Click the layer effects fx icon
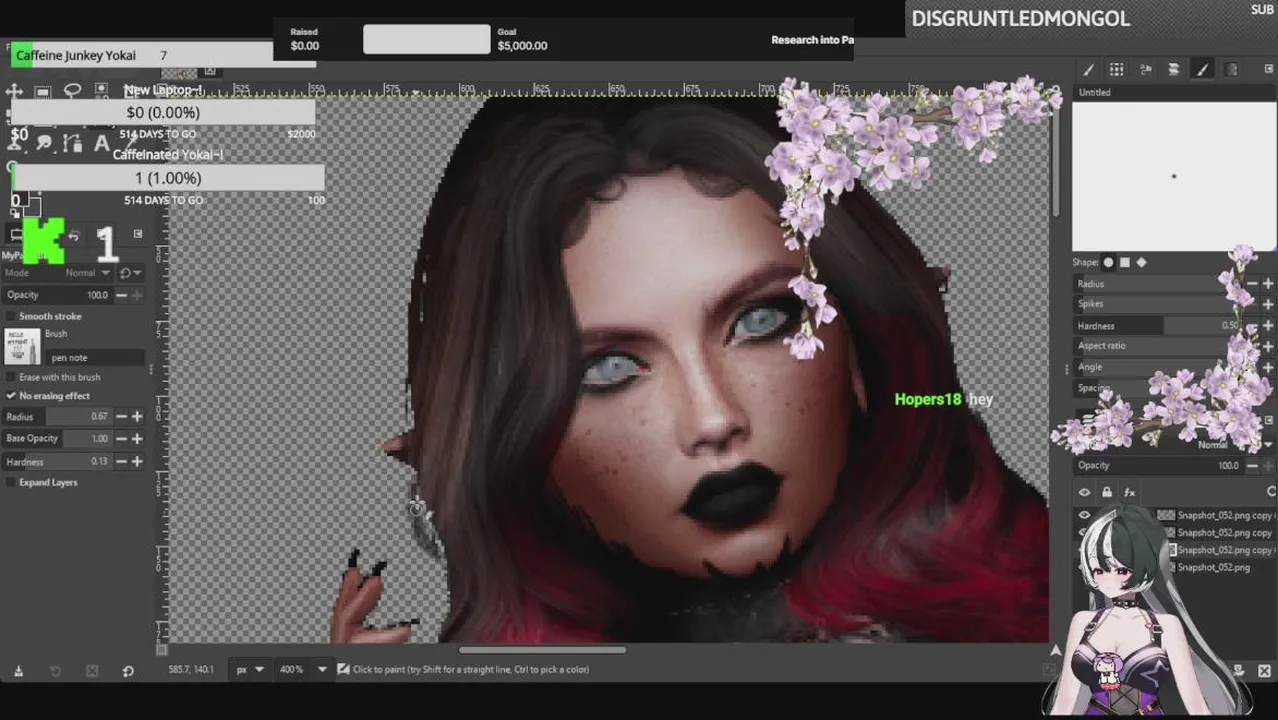This screenshot has height=720, width=1278. coord(1129,492)
